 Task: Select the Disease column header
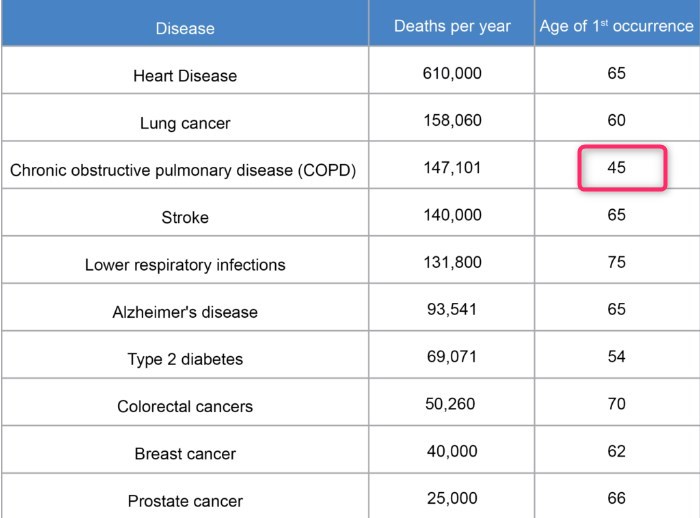click(185, 28)
